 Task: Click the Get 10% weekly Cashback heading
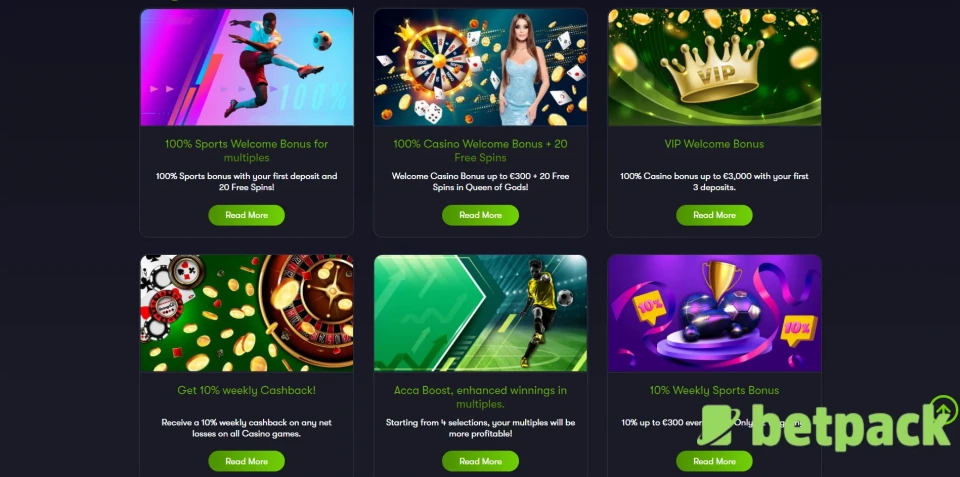pyautogui.click(x=246, y=390)
